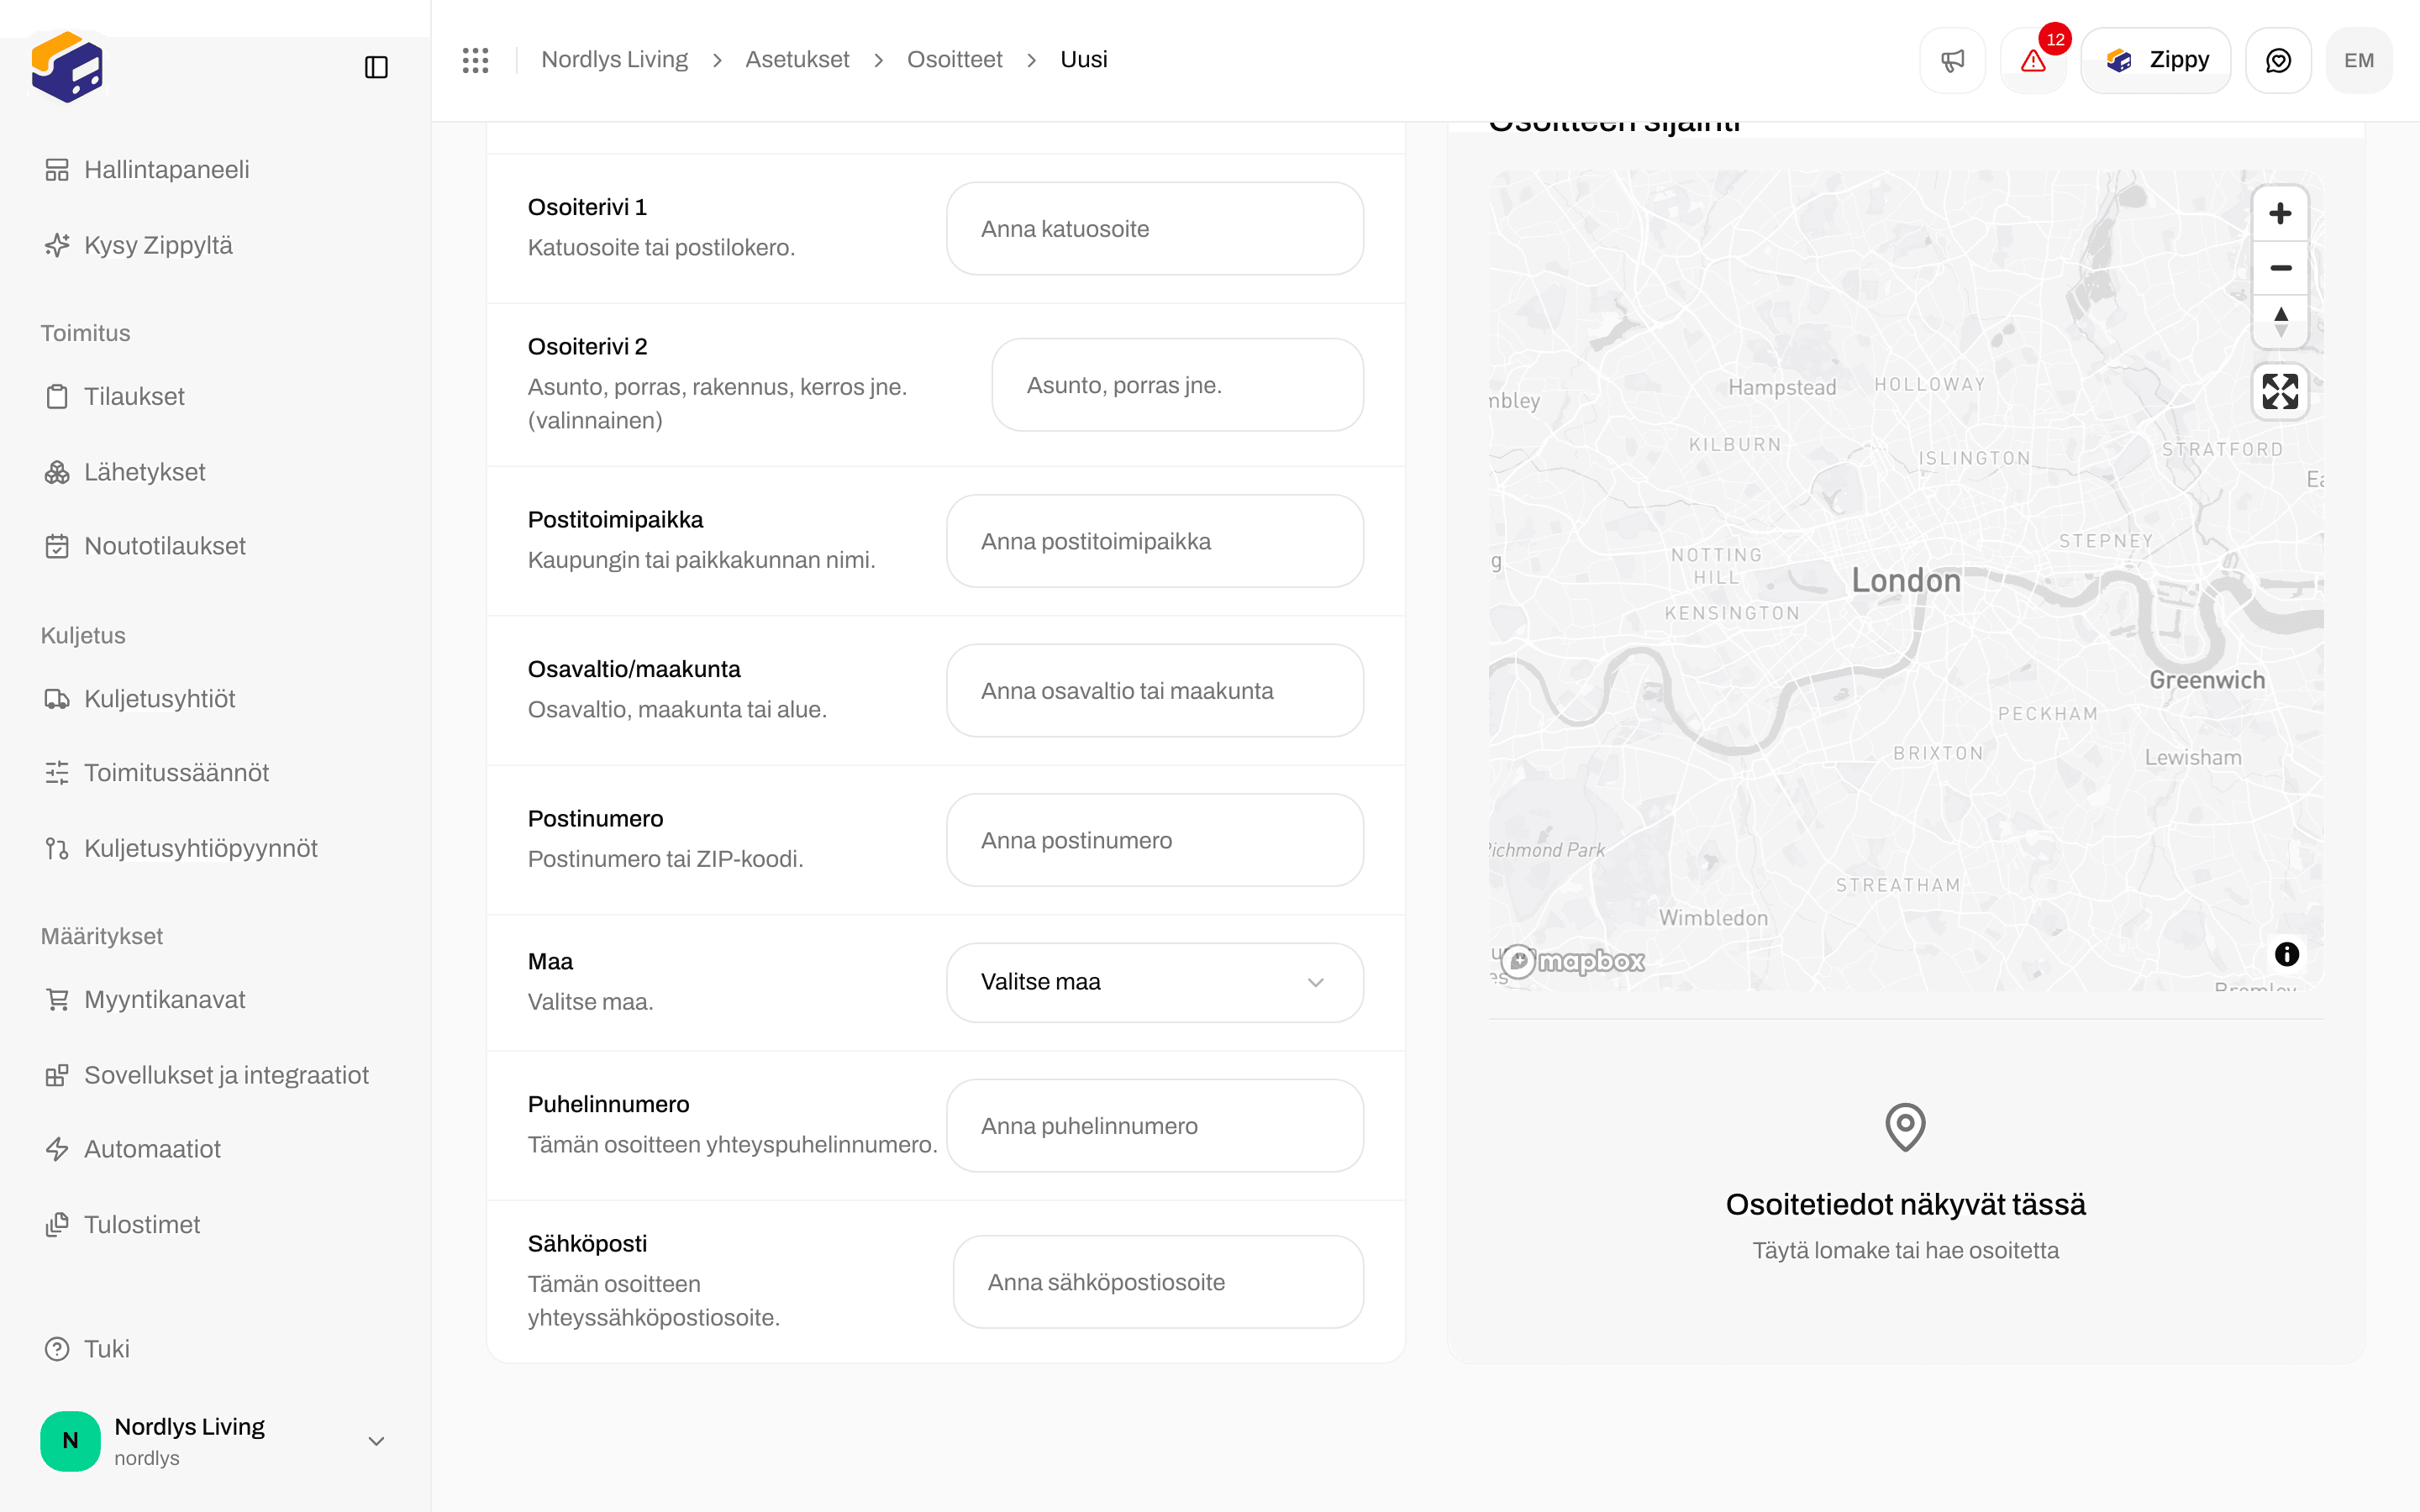Open Noutotilaukset page
Screen dimensions: 2420x1512
point(215,546)
